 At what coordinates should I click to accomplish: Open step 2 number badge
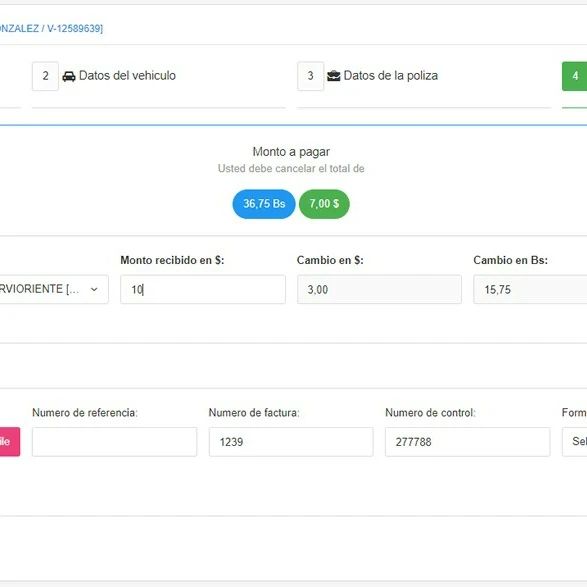pyautogui.click(x=45, y=76)
